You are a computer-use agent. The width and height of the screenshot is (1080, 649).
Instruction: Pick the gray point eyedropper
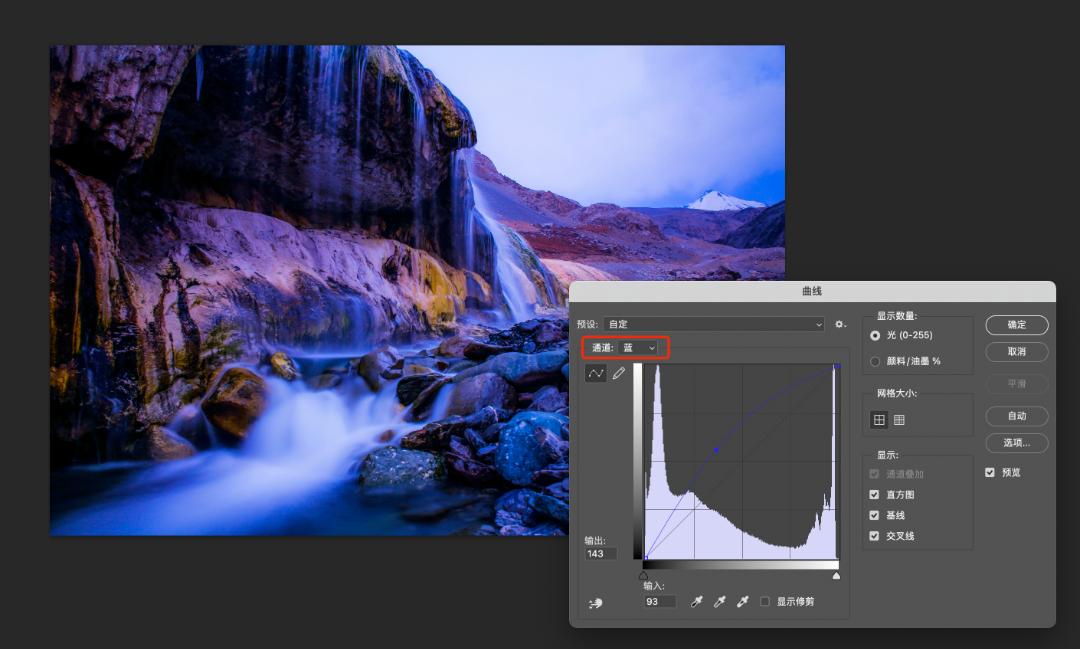719,602
